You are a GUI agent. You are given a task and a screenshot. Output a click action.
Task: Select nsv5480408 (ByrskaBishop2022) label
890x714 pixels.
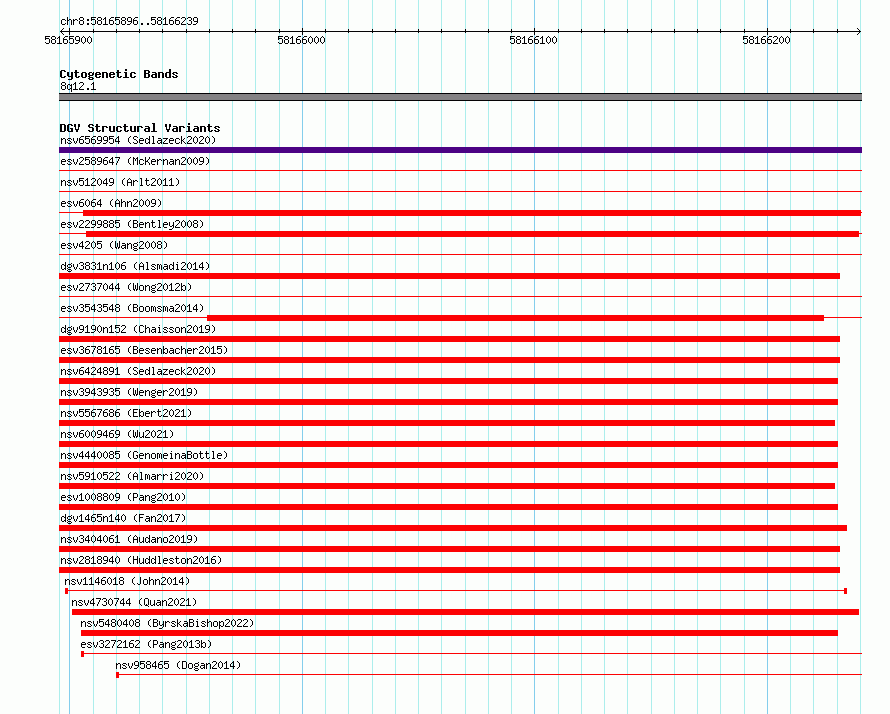pos(167,623)
